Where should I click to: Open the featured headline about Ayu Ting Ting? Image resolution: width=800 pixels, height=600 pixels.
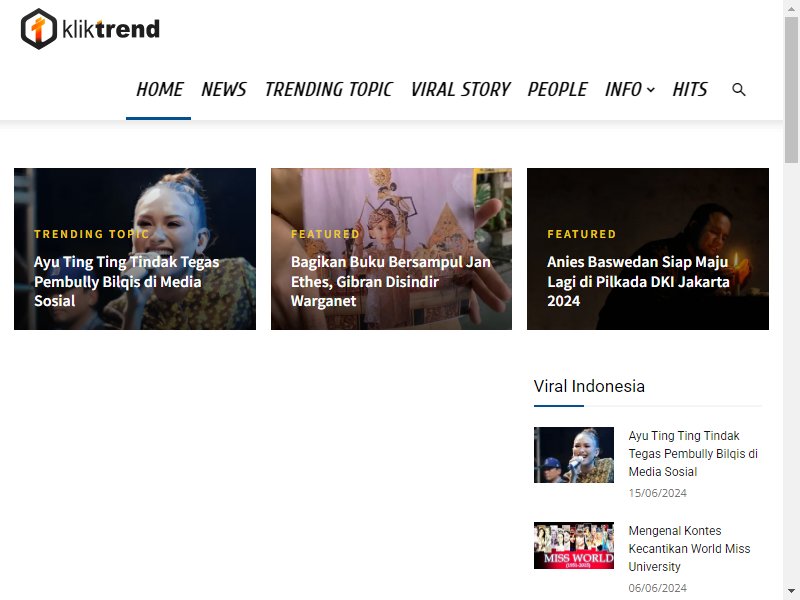(127, 281)
